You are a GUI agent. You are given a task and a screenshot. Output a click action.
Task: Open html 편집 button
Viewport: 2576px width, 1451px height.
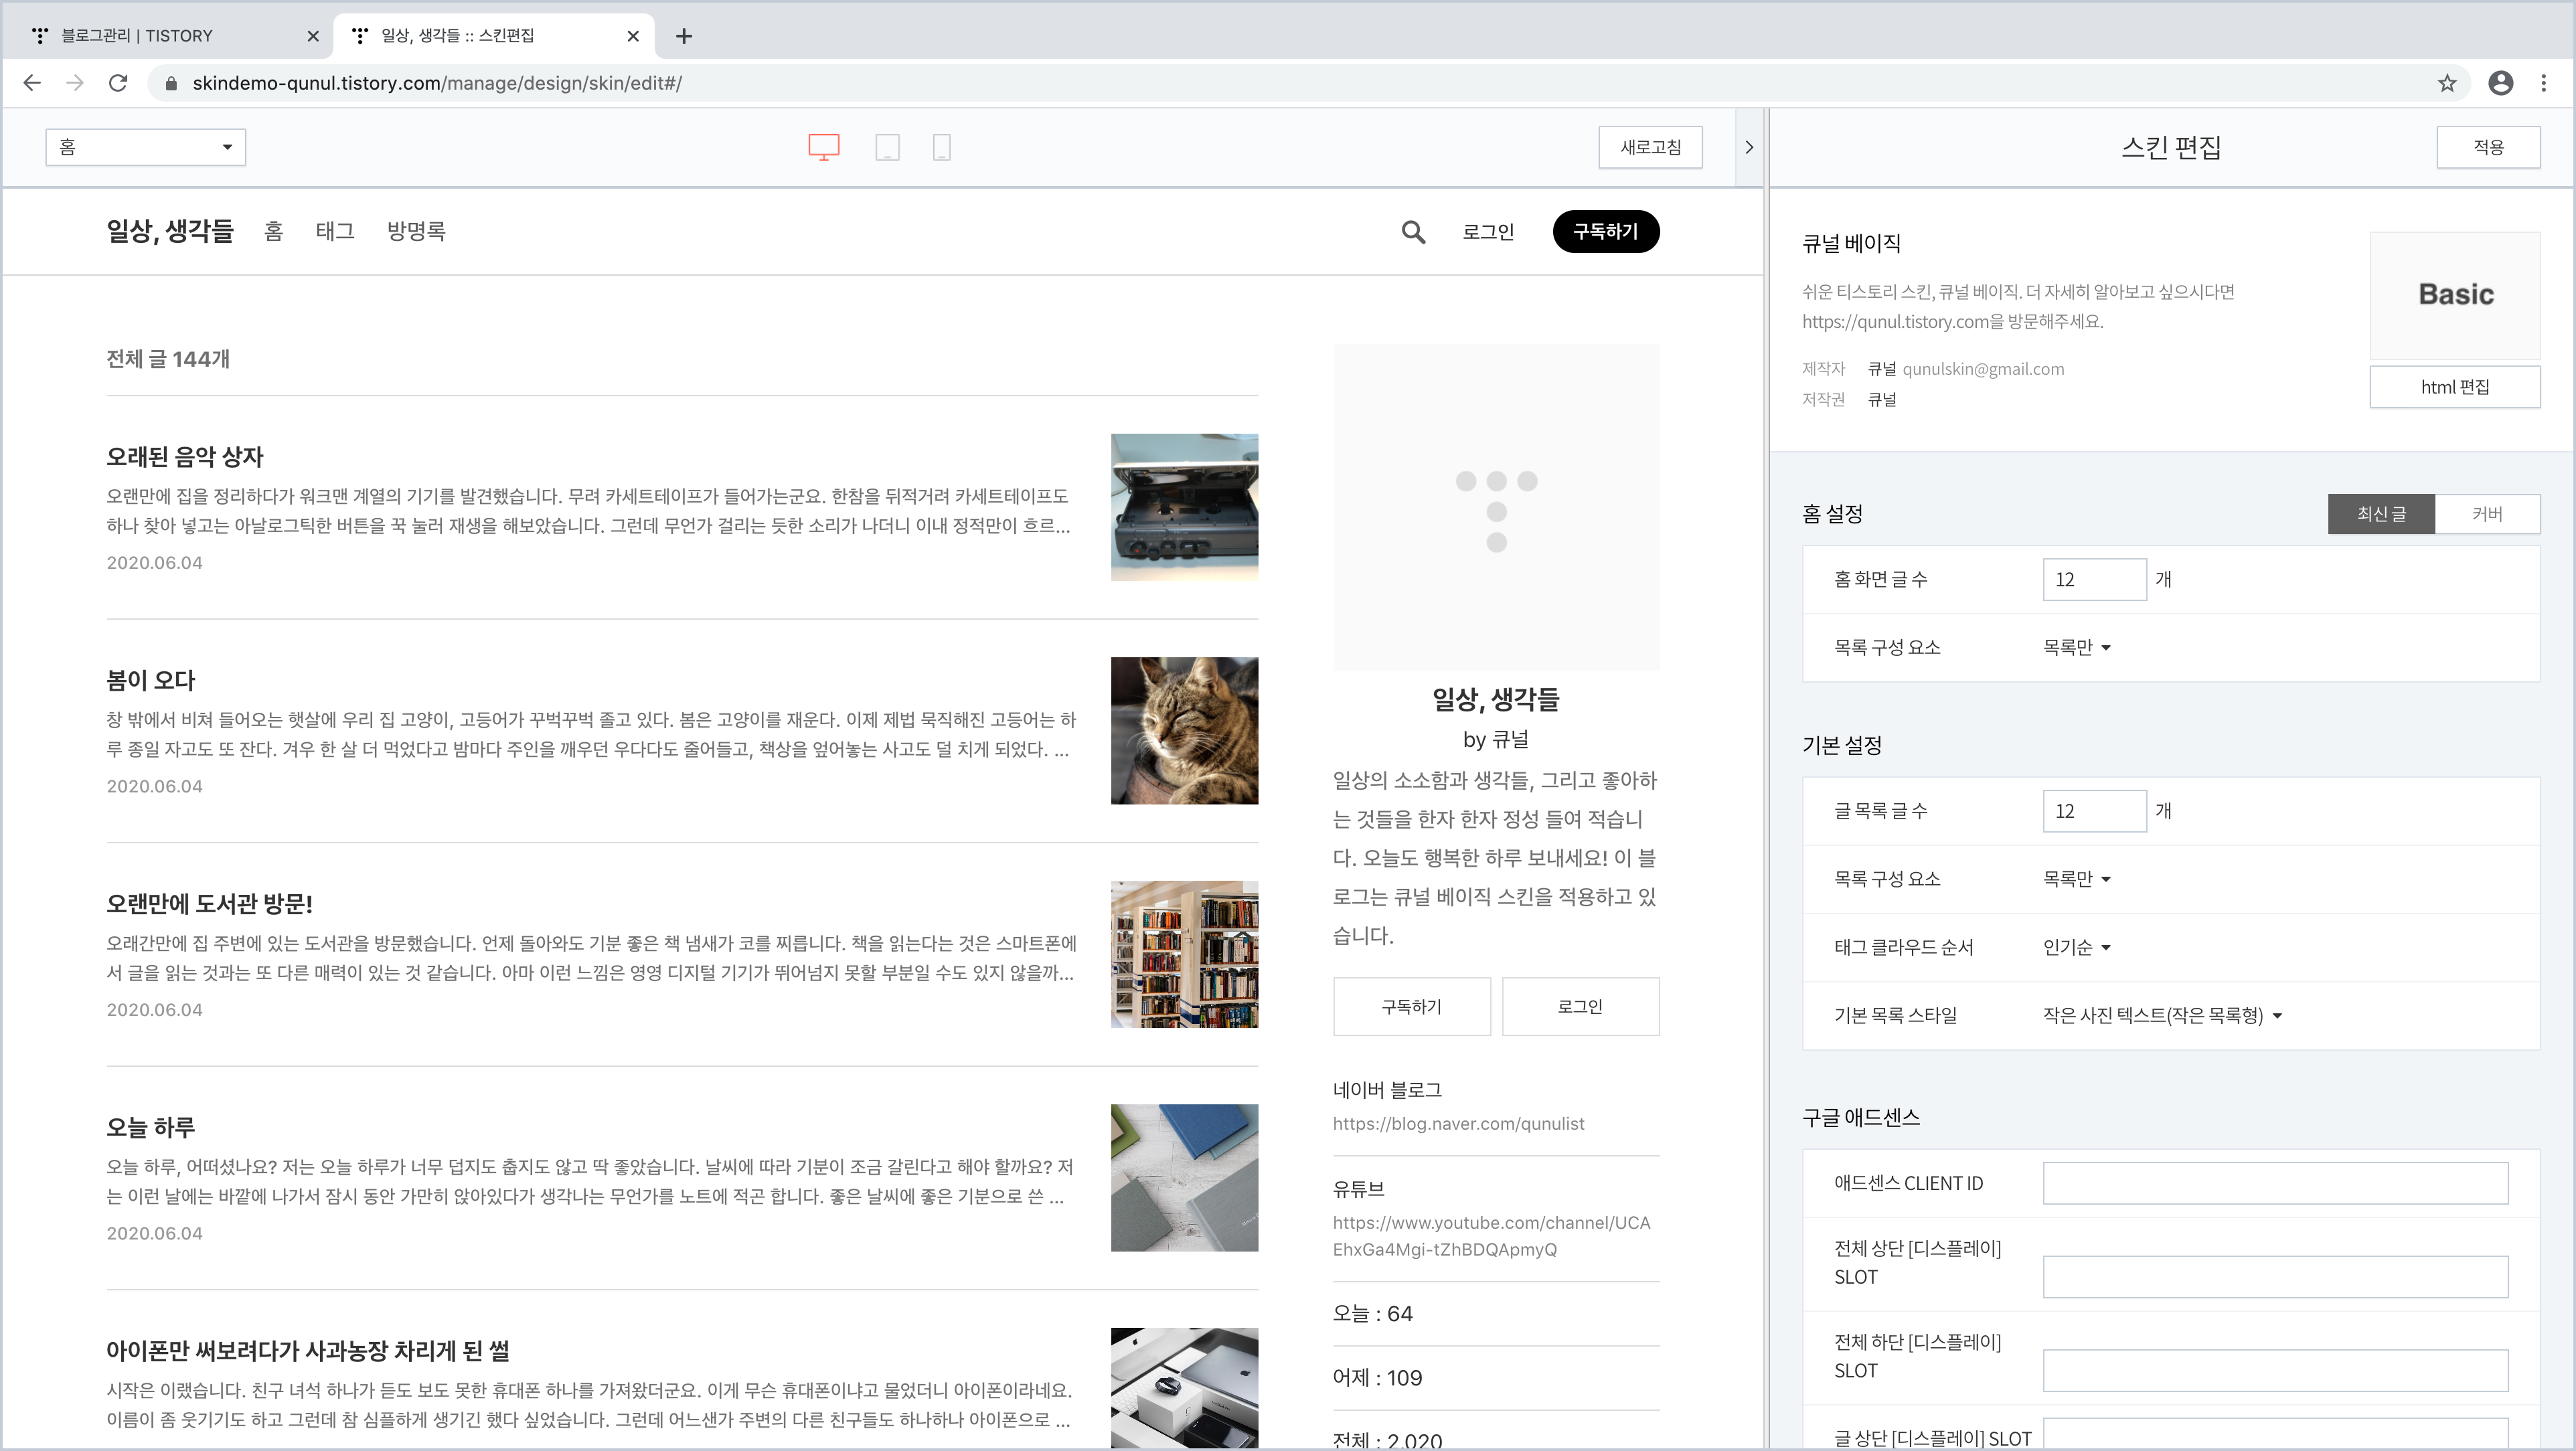click(x=2454, y=387)
